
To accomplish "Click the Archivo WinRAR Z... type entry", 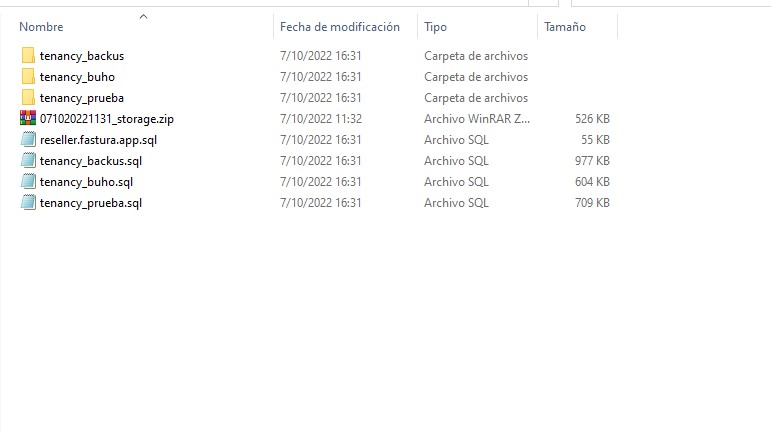I will pyautogui.click(x=476, y=119).
